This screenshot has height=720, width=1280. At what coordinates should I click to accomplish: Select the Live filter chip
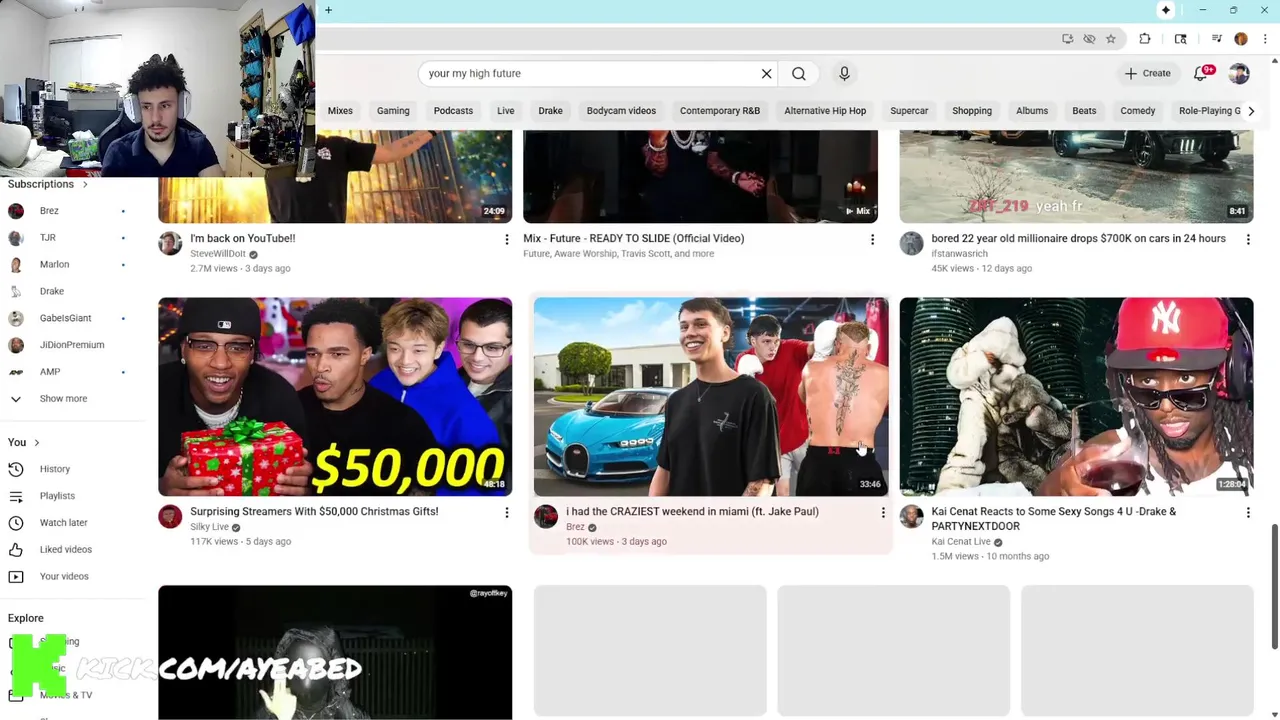506,111
